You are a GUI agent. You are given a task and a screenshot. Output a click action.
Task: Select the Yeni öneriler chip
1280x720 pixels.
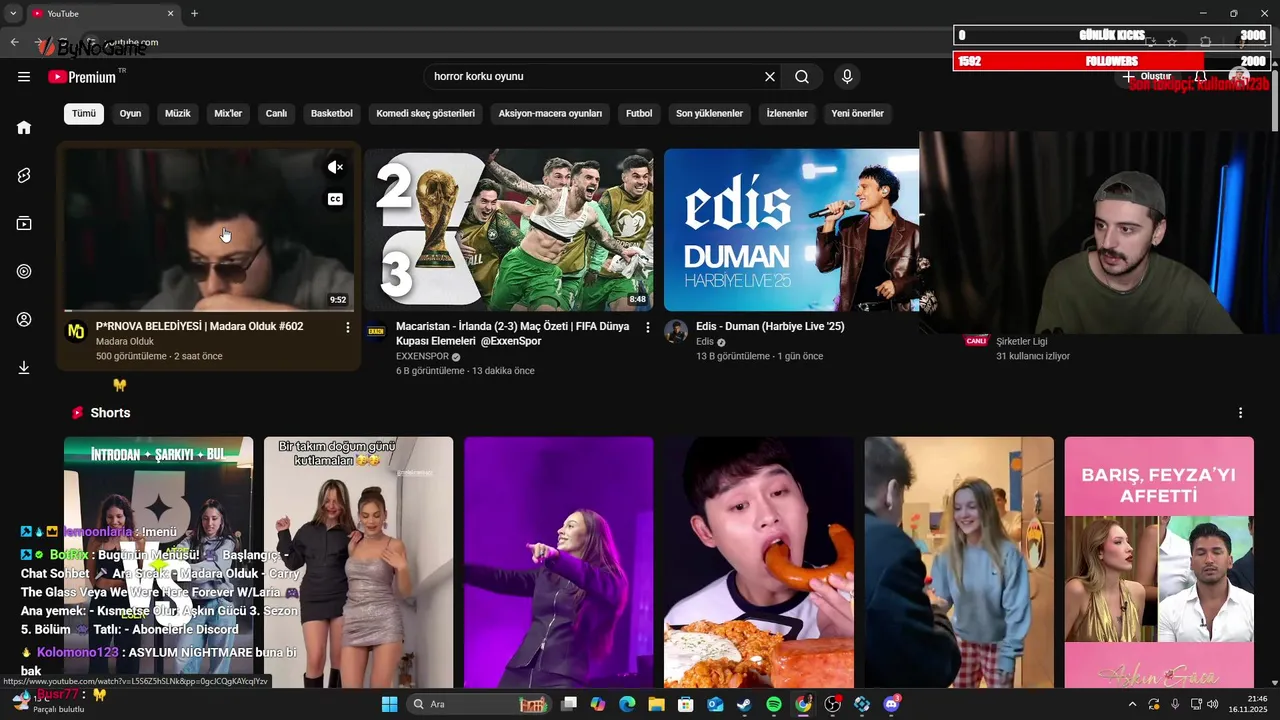(857, 113)
